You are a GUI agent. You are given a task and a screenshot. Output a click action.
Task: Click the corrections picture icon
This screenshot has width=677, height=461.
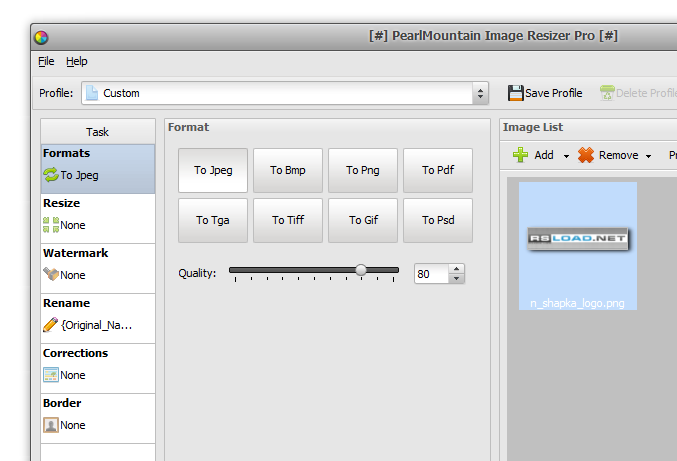(51, 375)
